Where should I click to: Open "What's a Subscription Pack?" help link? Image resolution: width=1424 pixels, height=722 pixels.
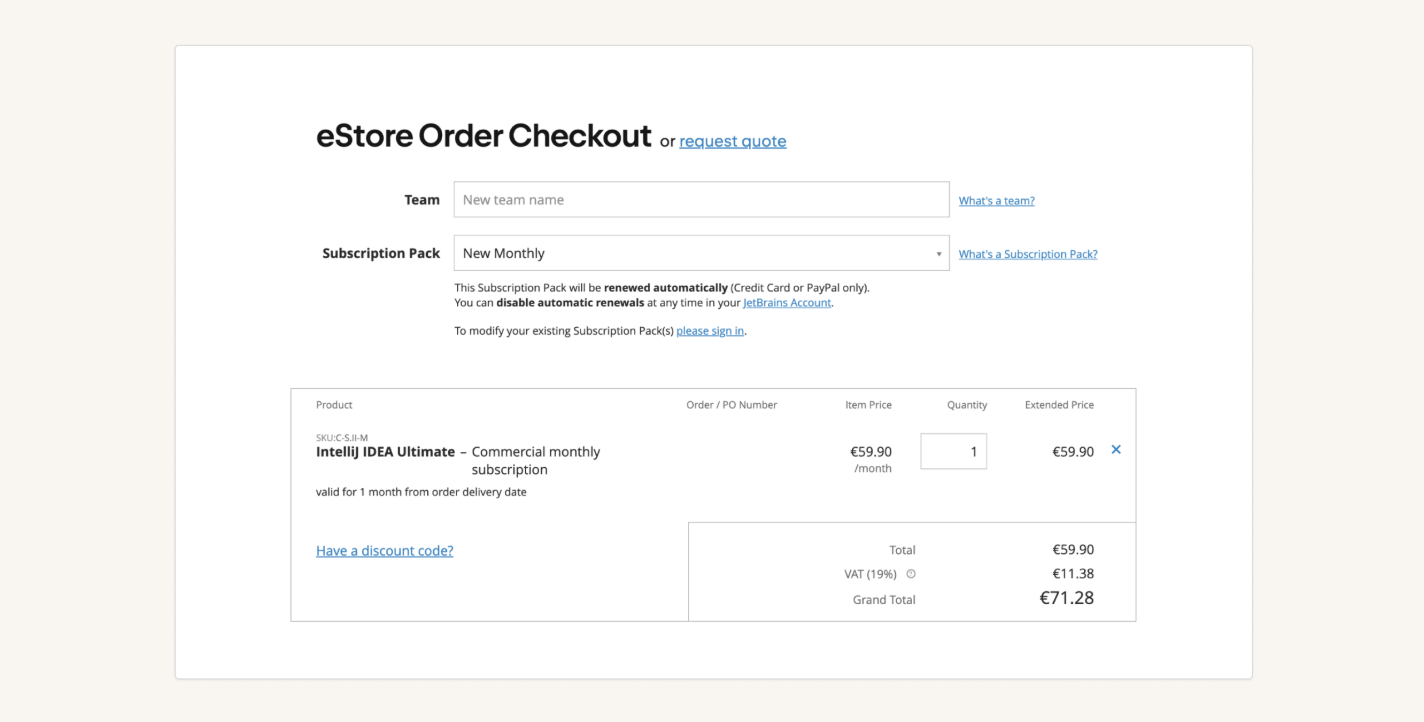click(x=1027, y=254)
